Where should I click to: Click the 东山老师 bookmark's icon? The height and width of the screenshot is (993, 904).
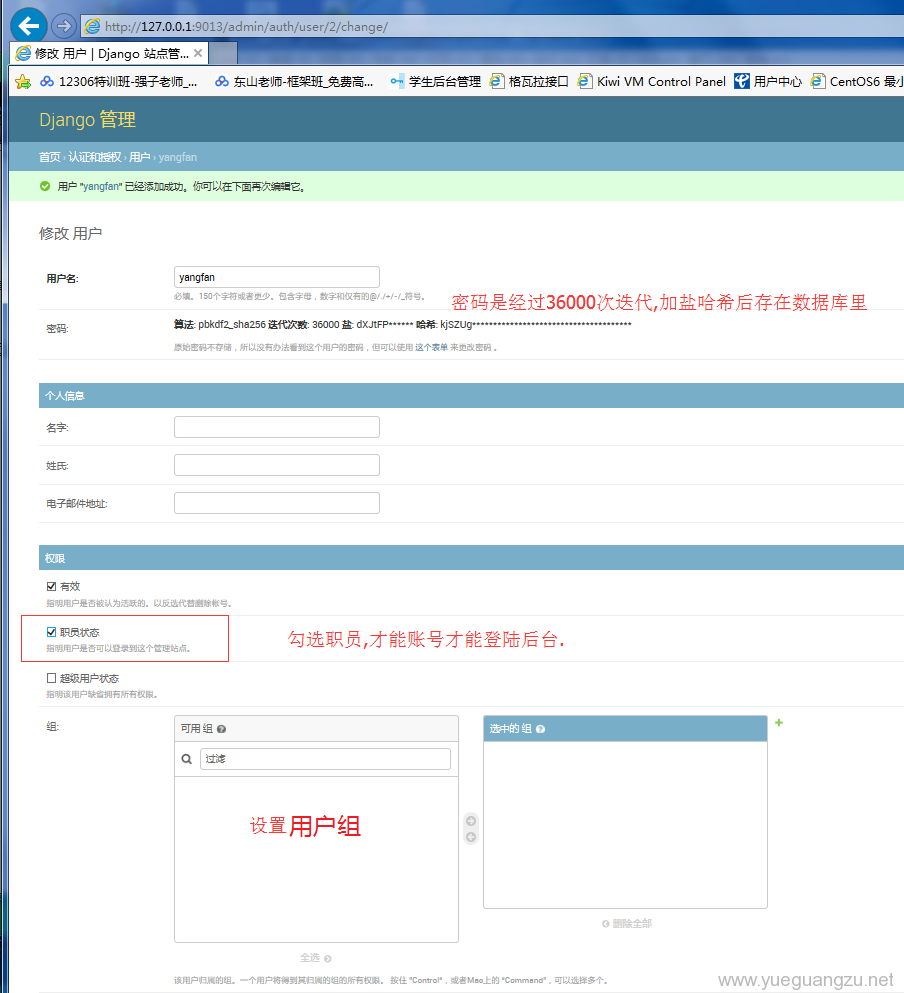point(222,81)
